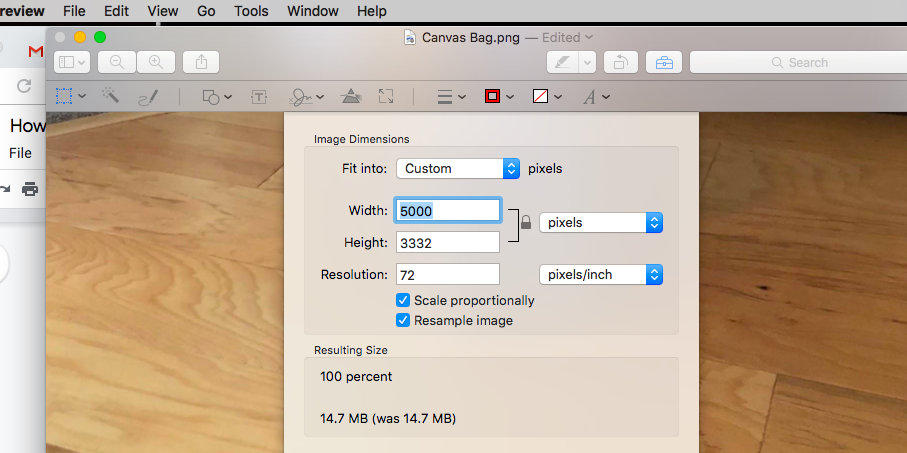Expand the width pixels unit dropdown
This screenshot has height=453, width=907.
point(600,222)
